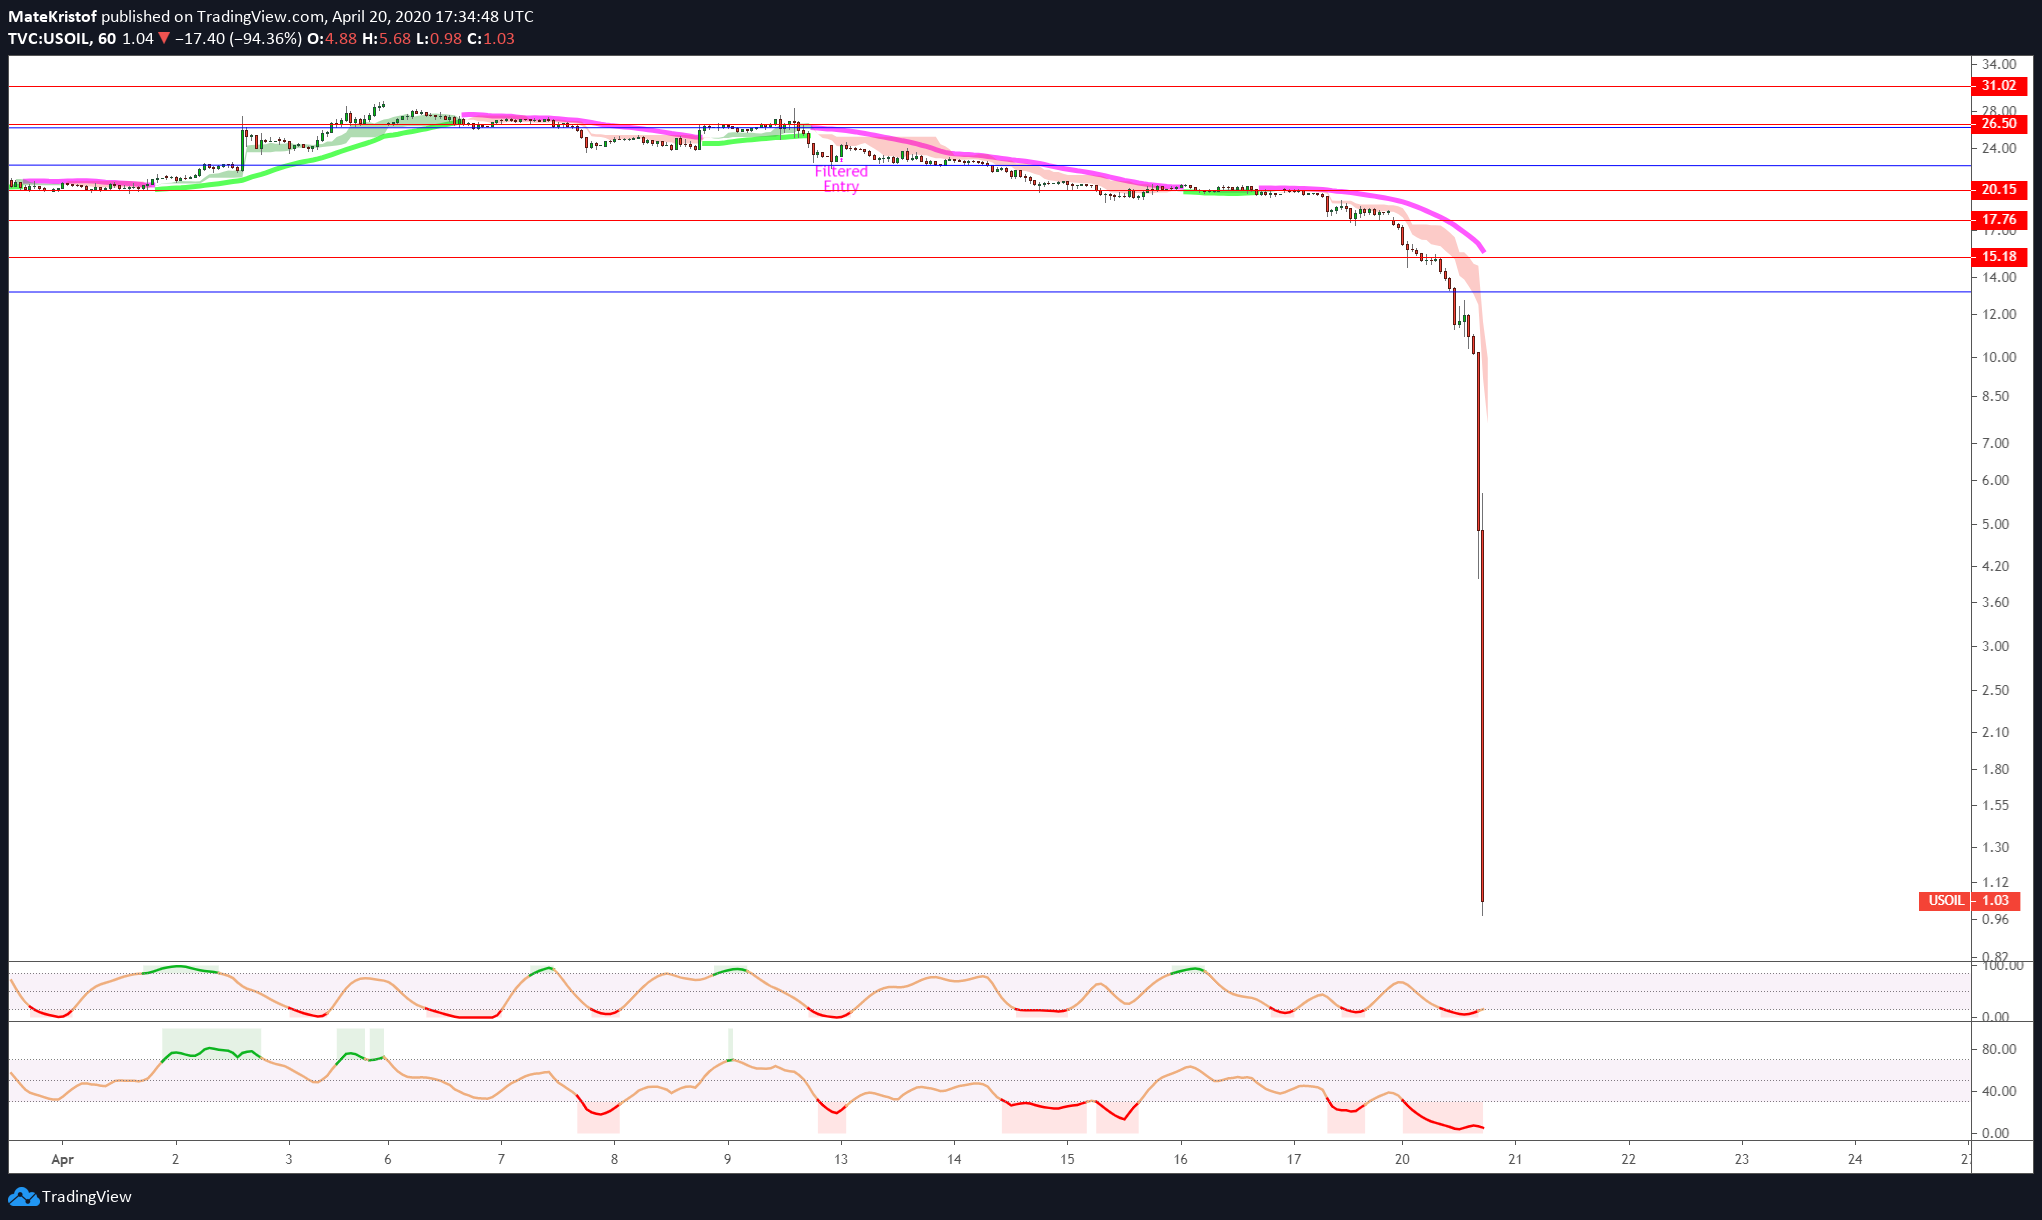Click 100.00 on the upper oscillator scale
2042x1220 pixels.
[2002, 965]
